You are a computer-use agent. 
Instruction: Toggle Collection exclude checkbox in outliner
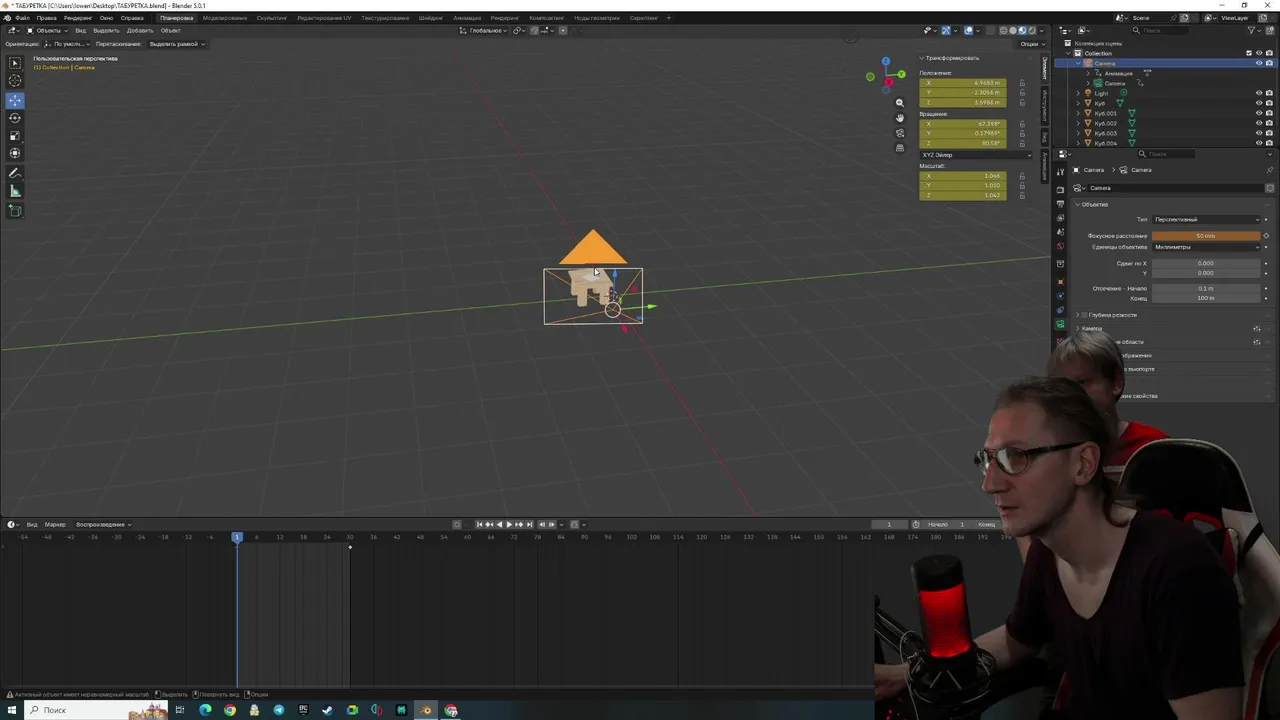[1249, 53]
